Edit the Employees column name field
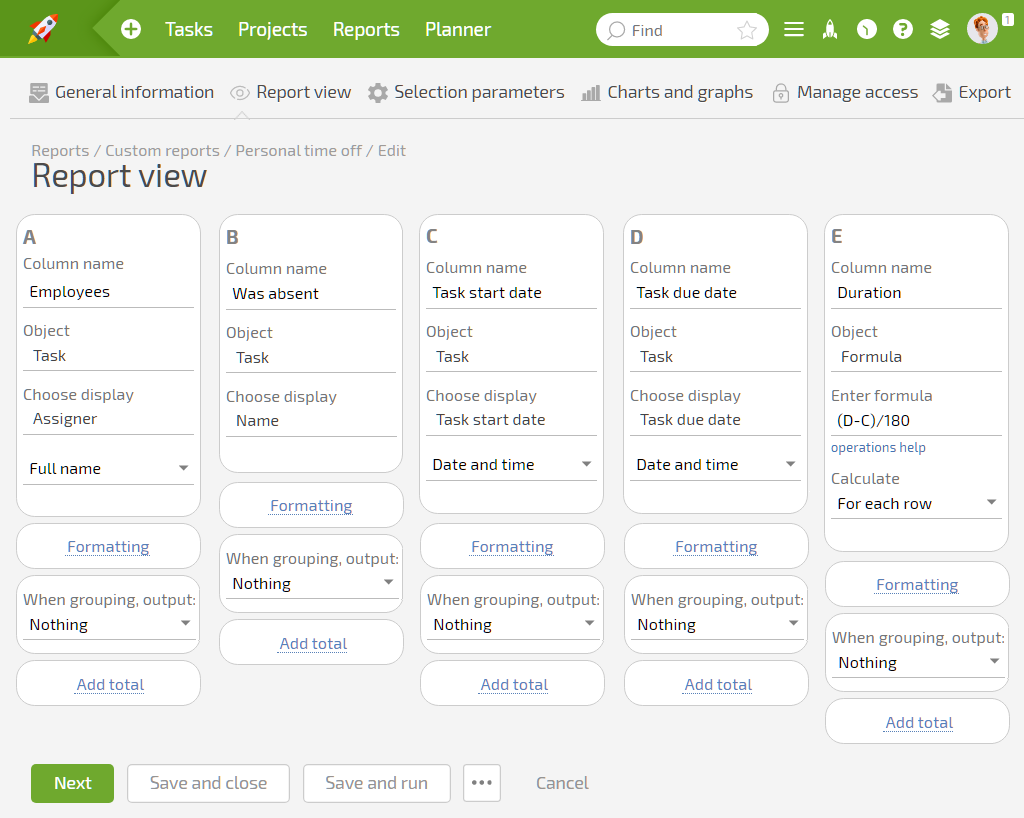Image resolution: width=1024 pixels, height=818 pixels. coord(108,292)
